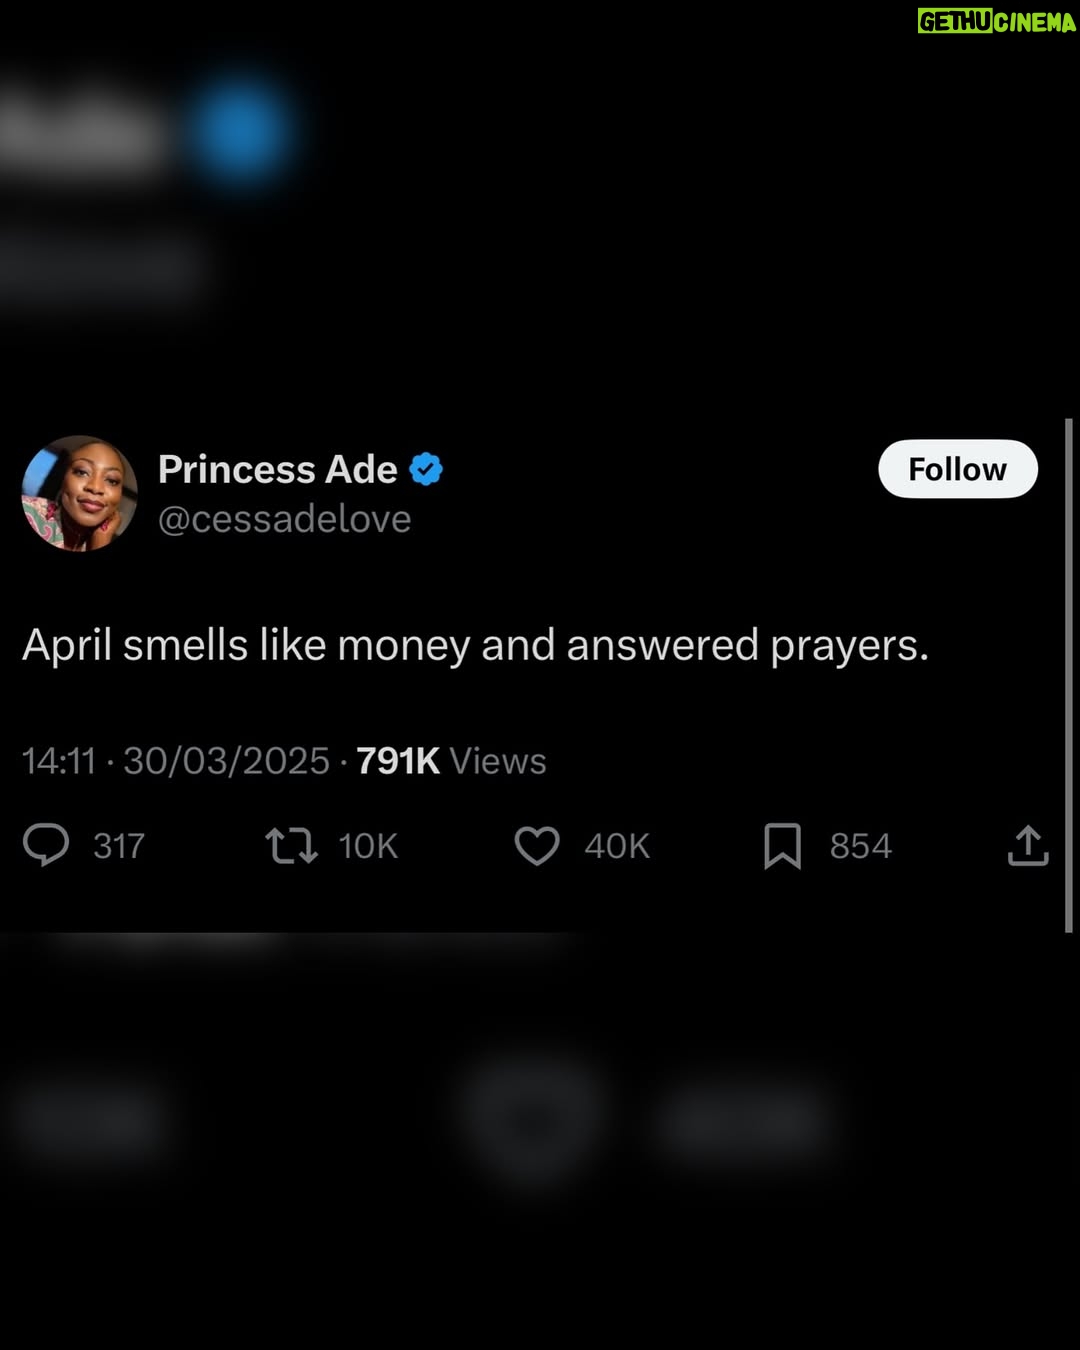Click the GETHU CINEMA watermark logo
Screen dimensions: 1080x1350
(997, 21)
